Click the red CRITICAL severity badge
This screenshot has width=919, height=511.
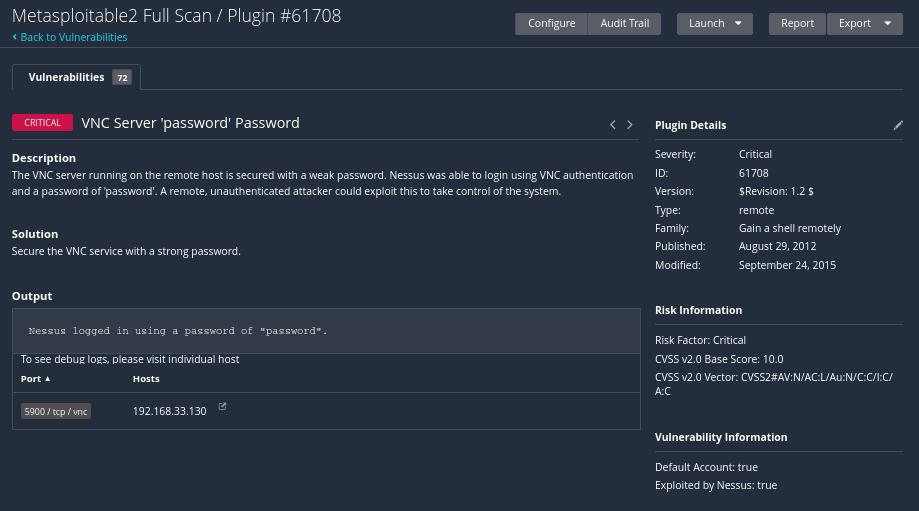tap(42, 123)
